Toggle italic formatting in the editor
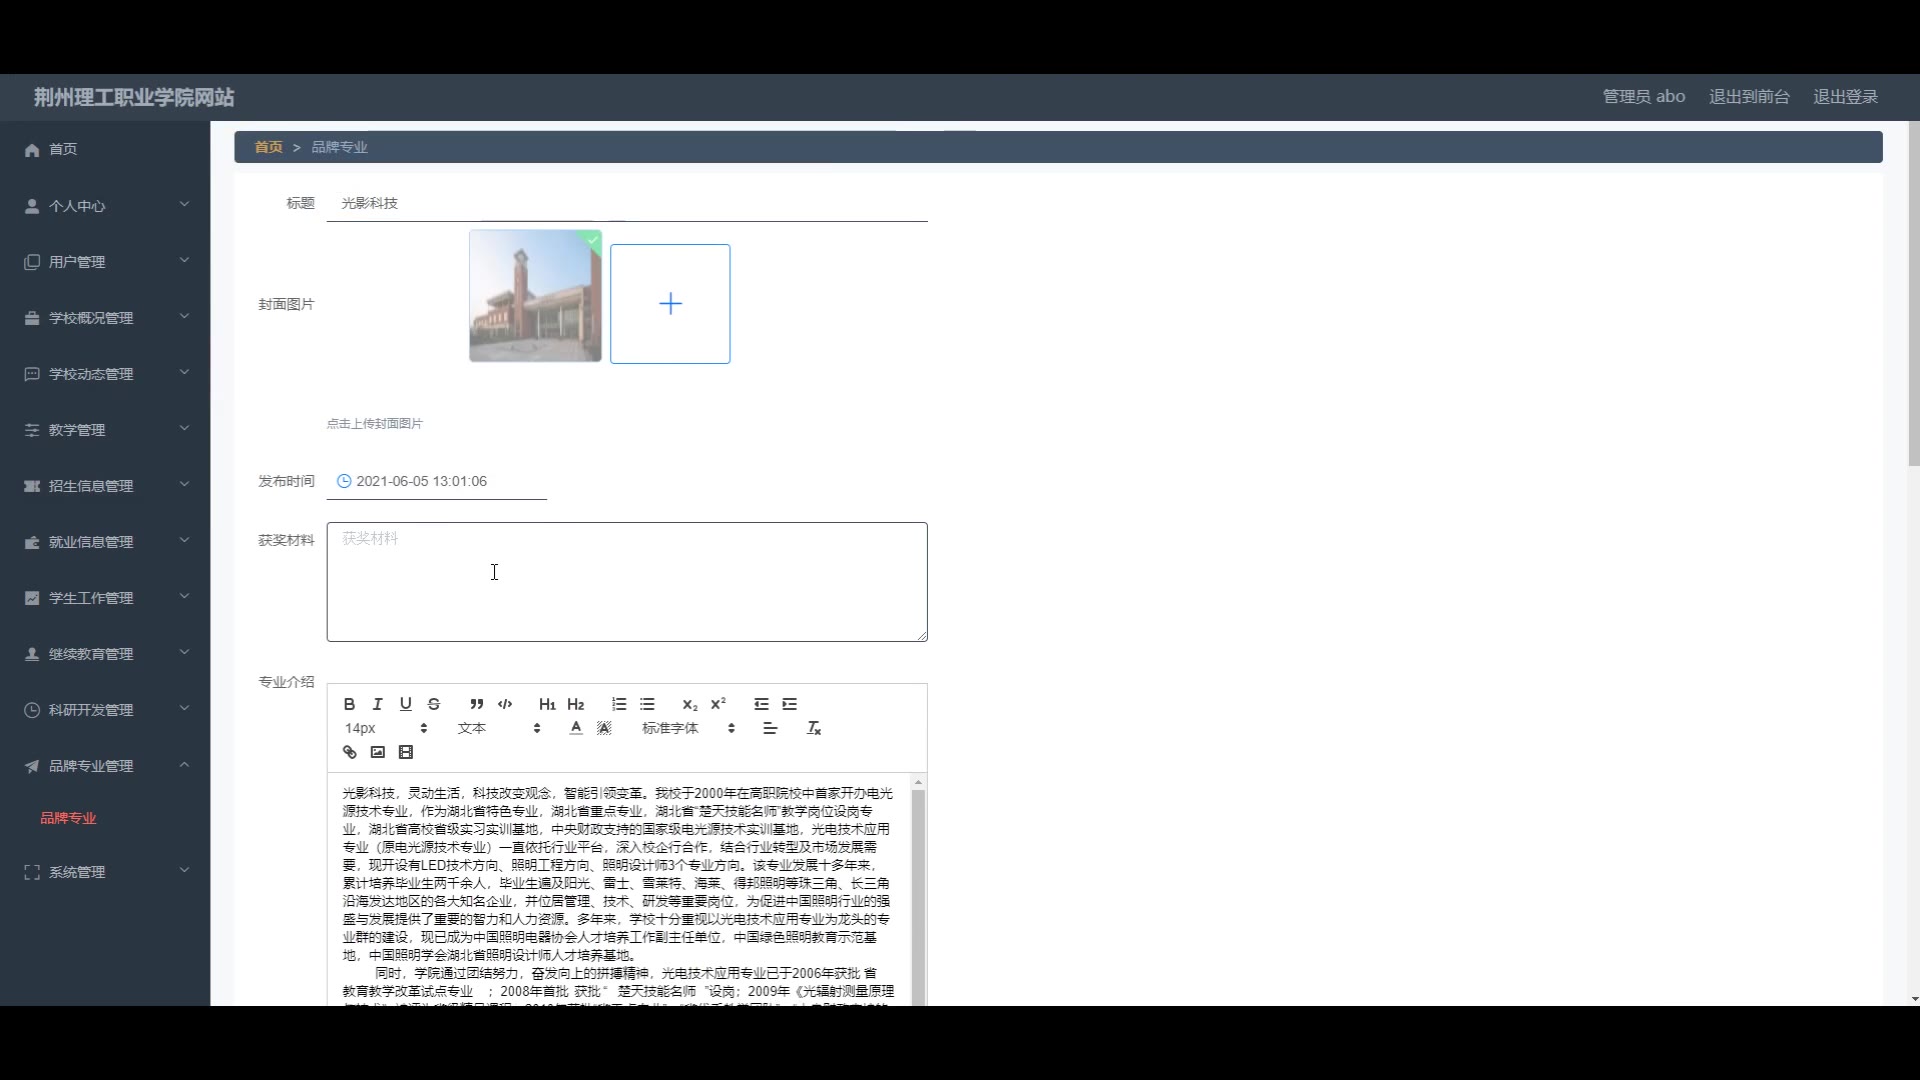 [377, 704]
